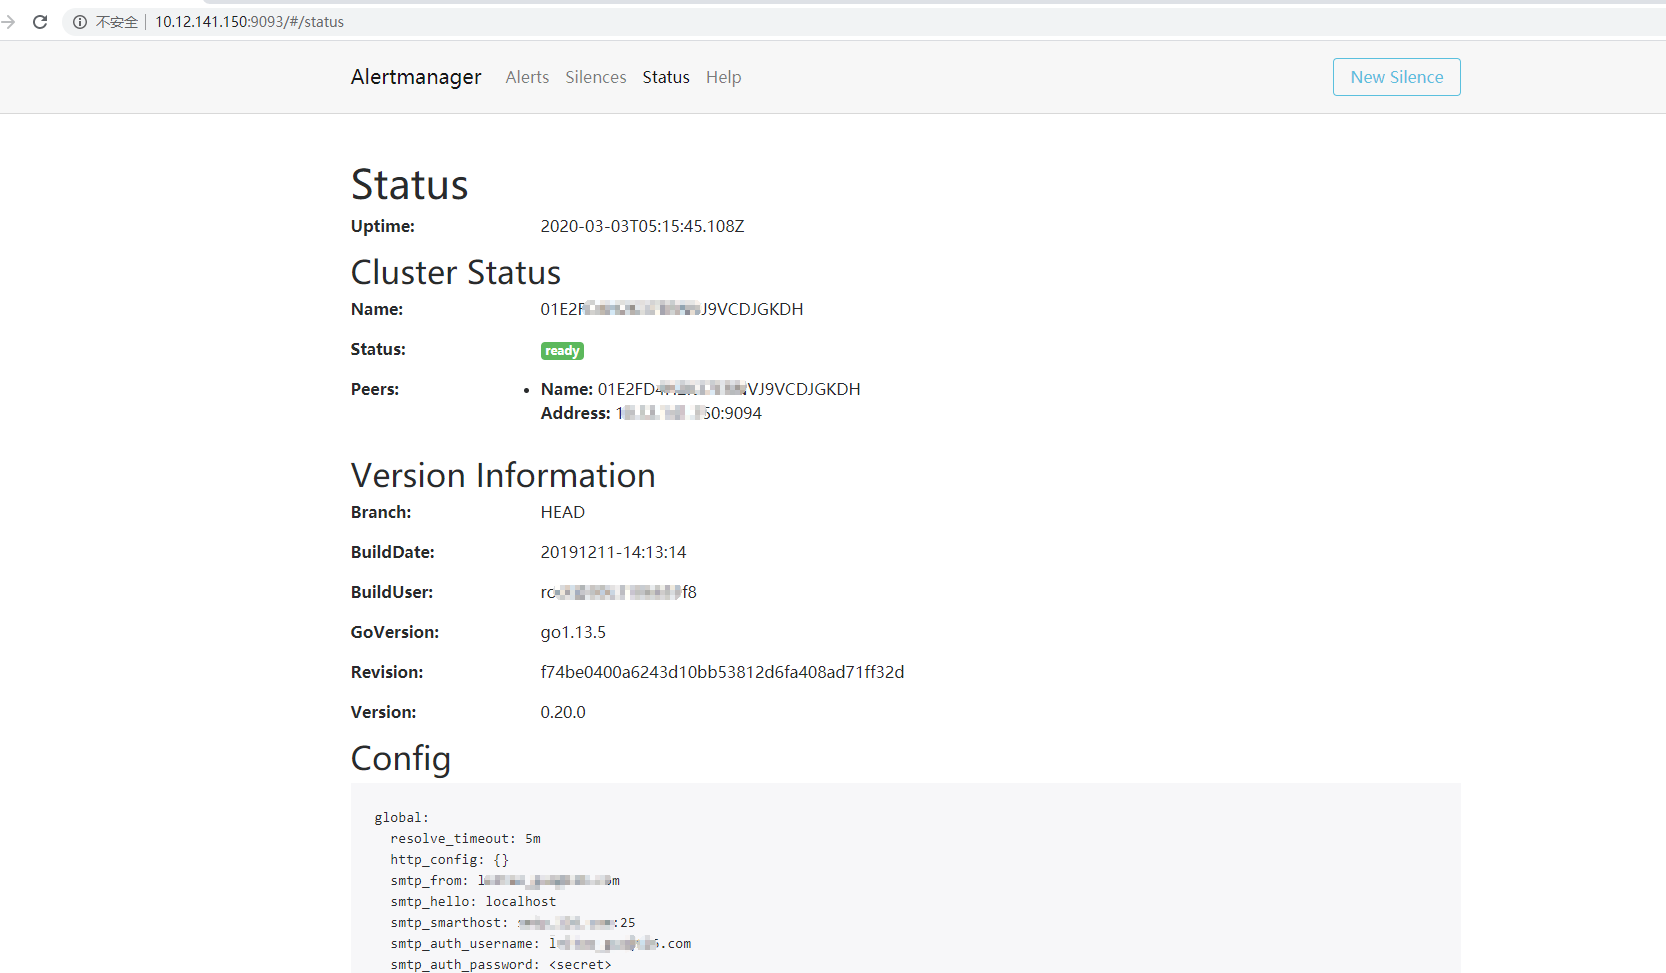The width and height of the screenshot is (1666, 973).
Task: Click the global: config key
Action: point(402,818)
